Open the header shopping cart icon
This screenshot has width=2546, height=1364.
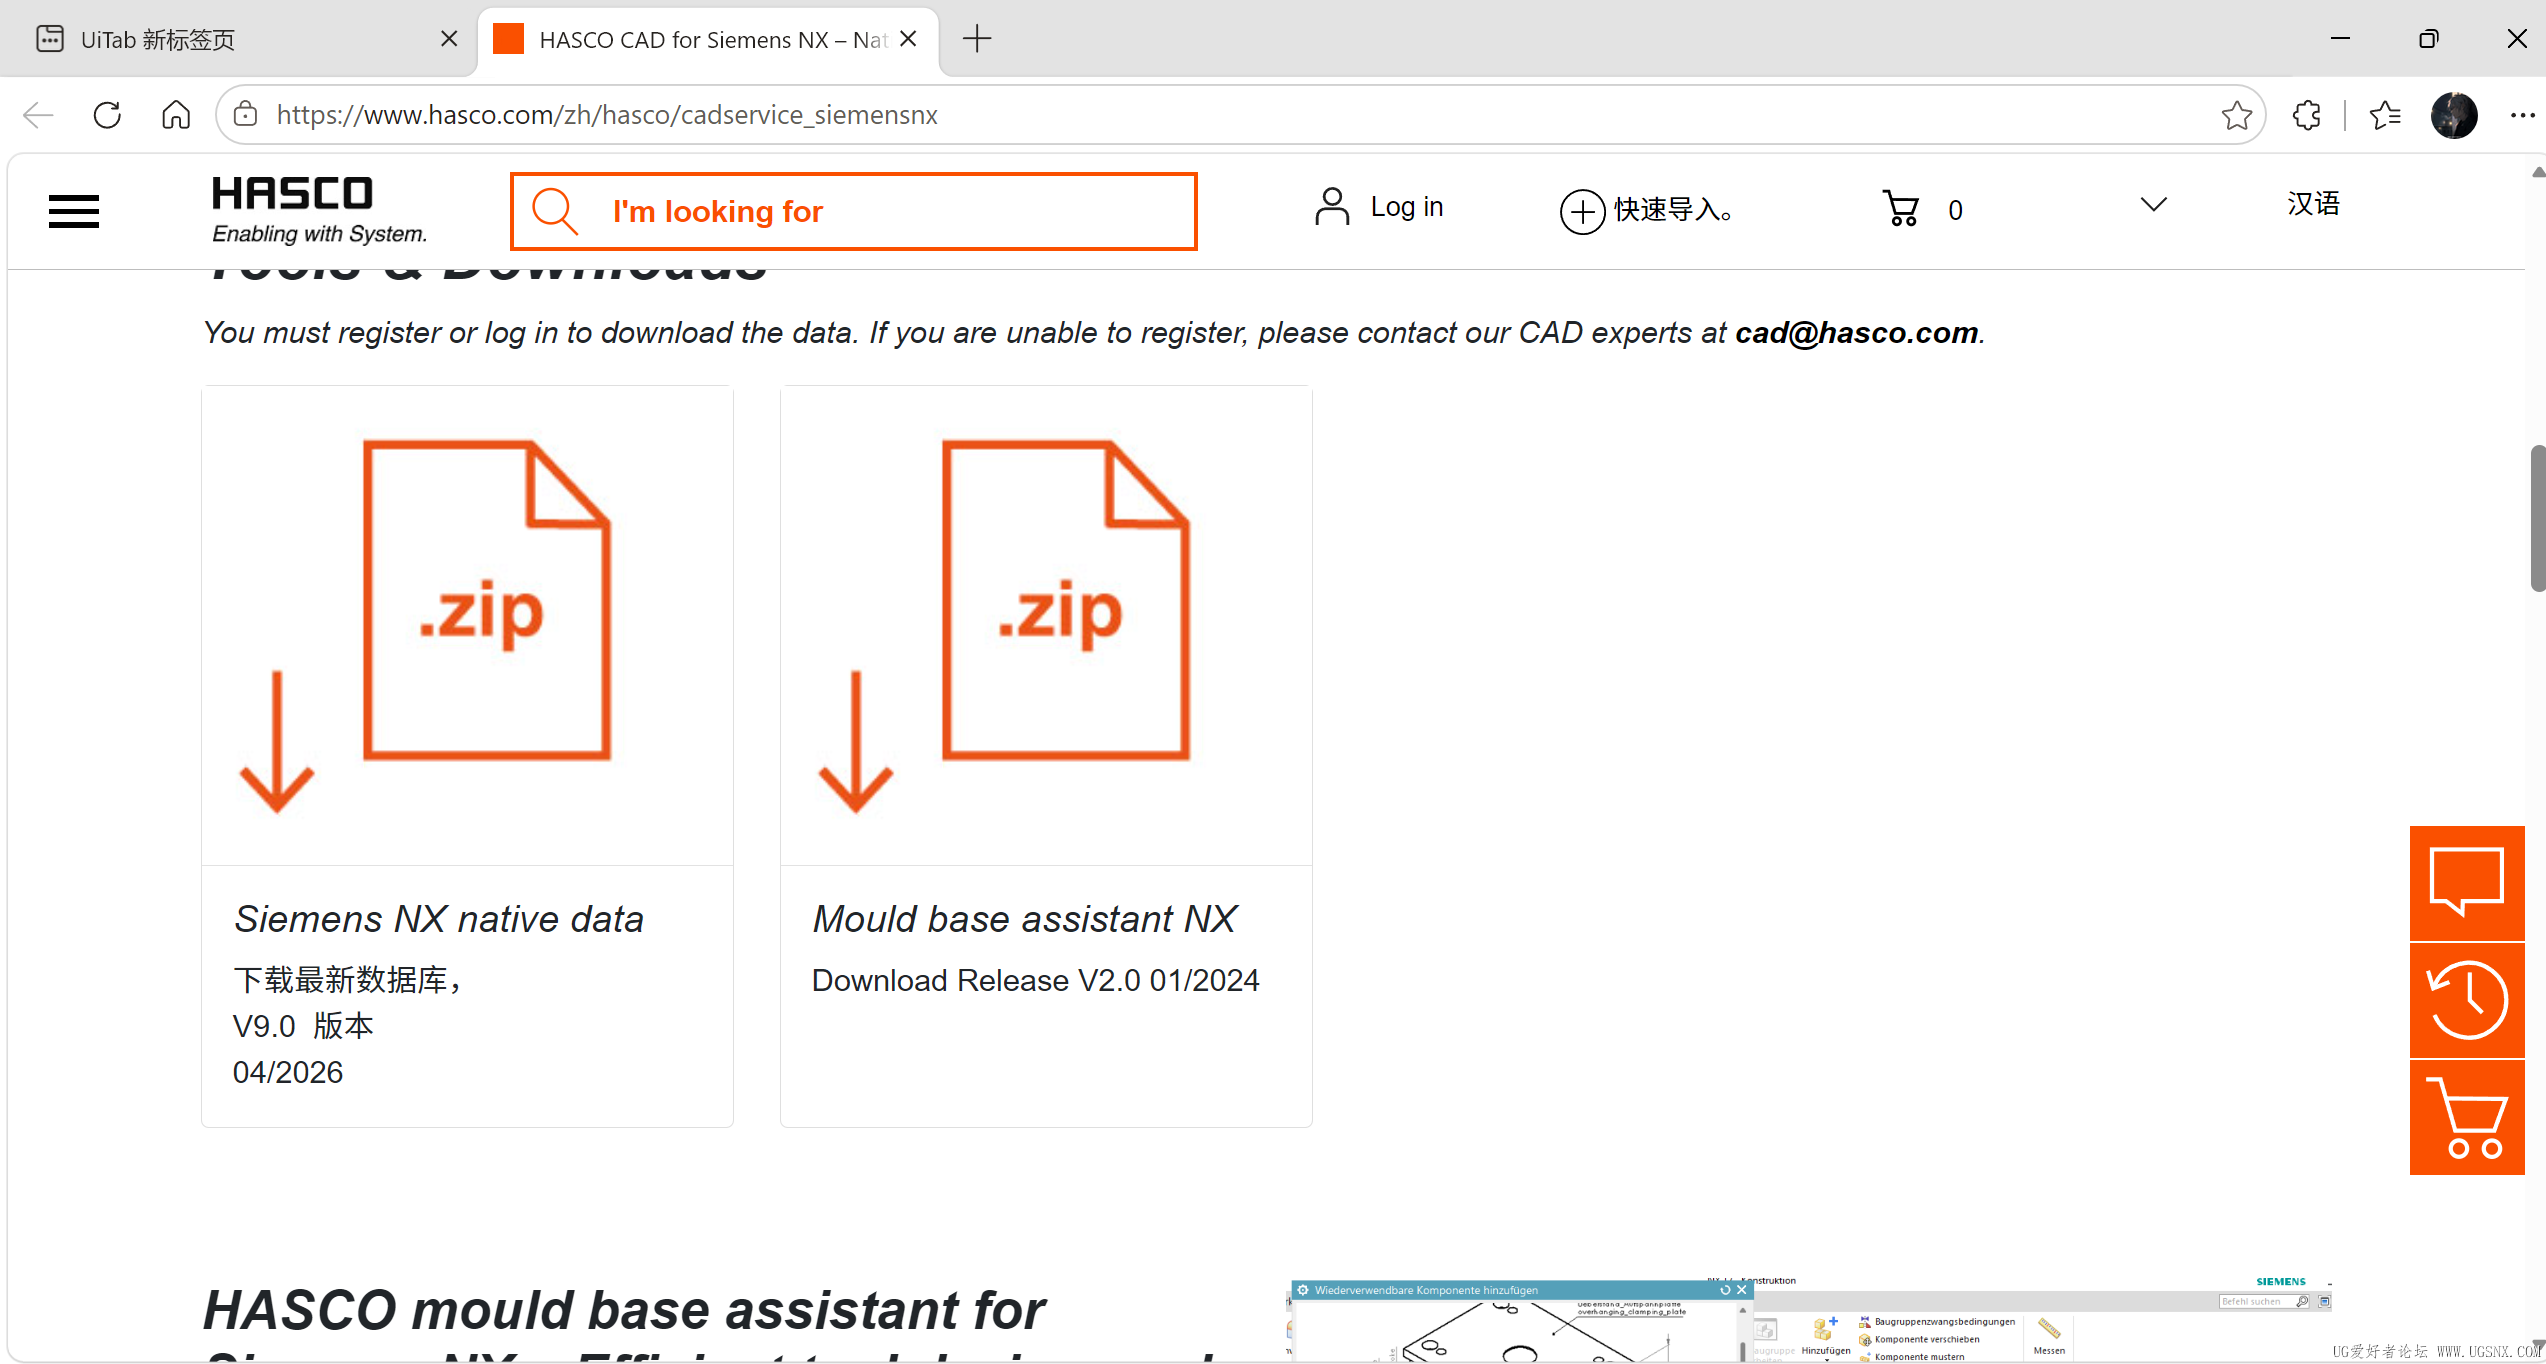click(x=1900, y=209)
